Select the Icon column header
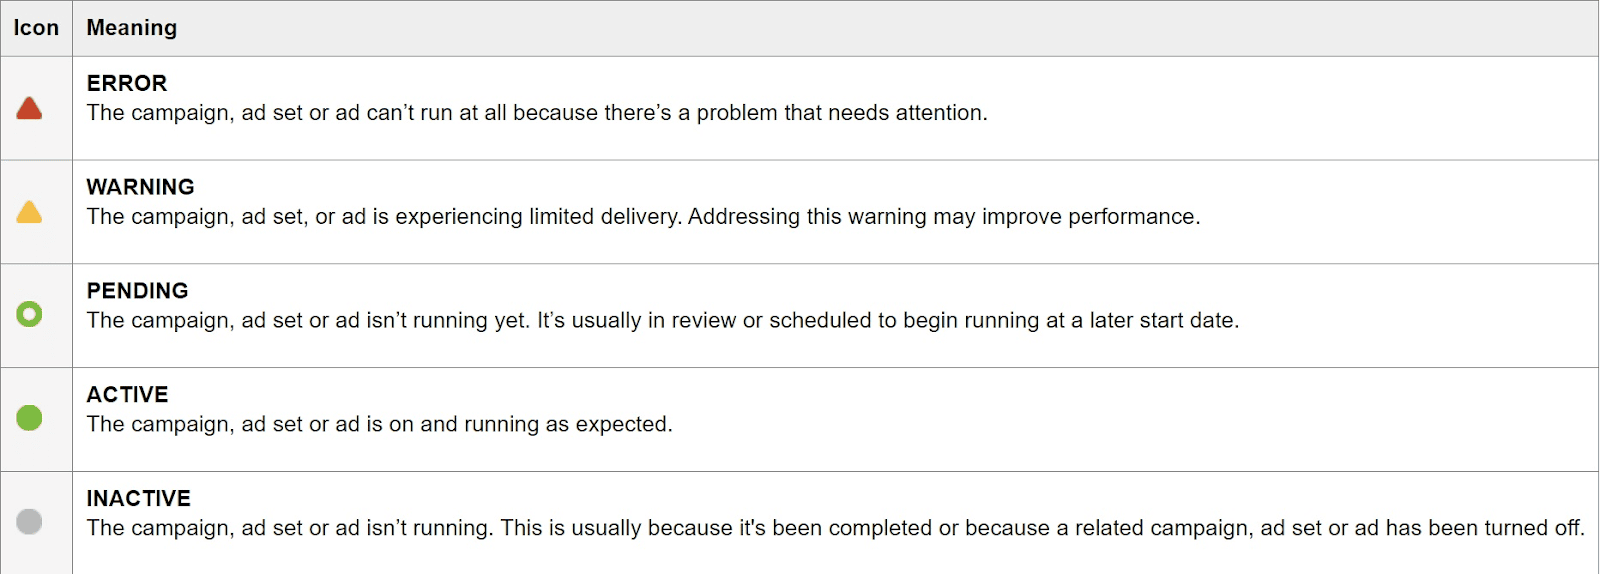The height and width of the screenshot is (574, 1600). (36, 28)
